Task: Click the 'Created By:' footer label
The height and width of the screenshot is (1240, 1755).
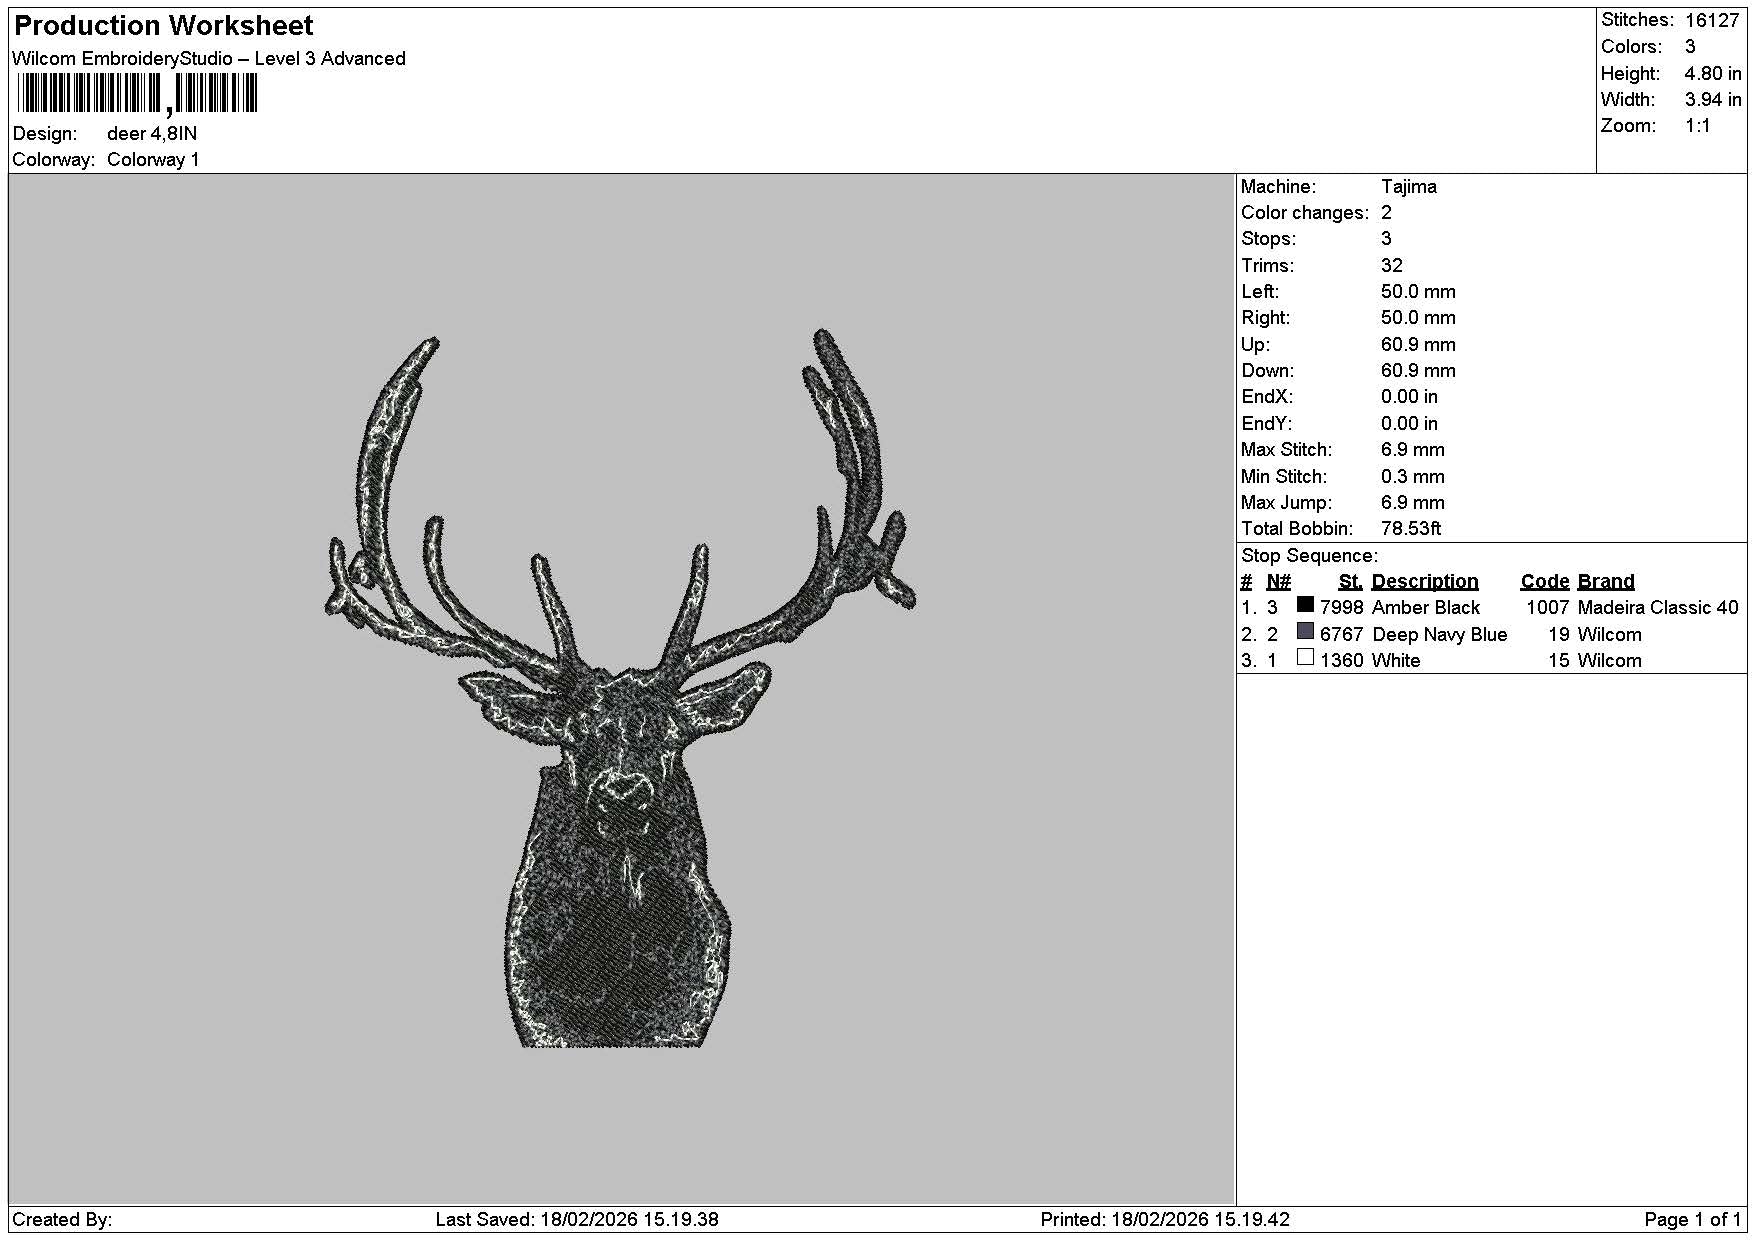Action: [62, 1220]
